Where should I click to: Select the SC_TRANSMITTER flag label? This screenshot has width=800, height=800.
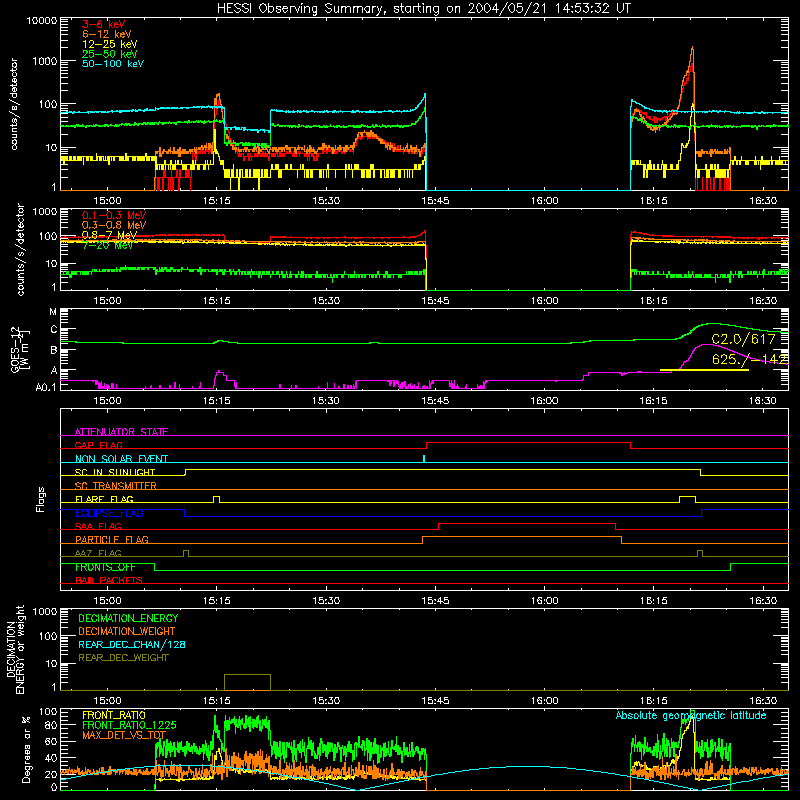coord(116,486)
